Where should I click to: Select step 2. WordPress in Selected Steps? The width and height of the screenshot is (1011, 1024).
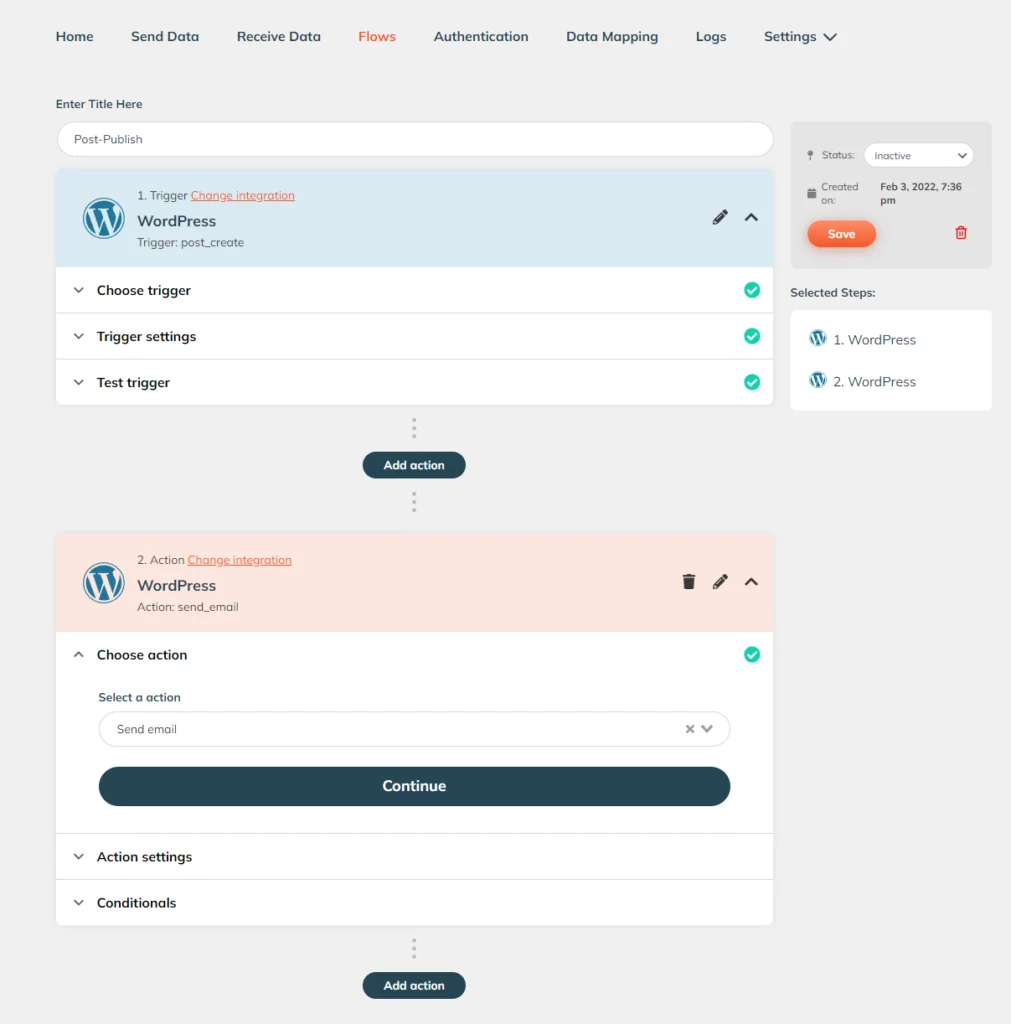(x=863, y=381)
